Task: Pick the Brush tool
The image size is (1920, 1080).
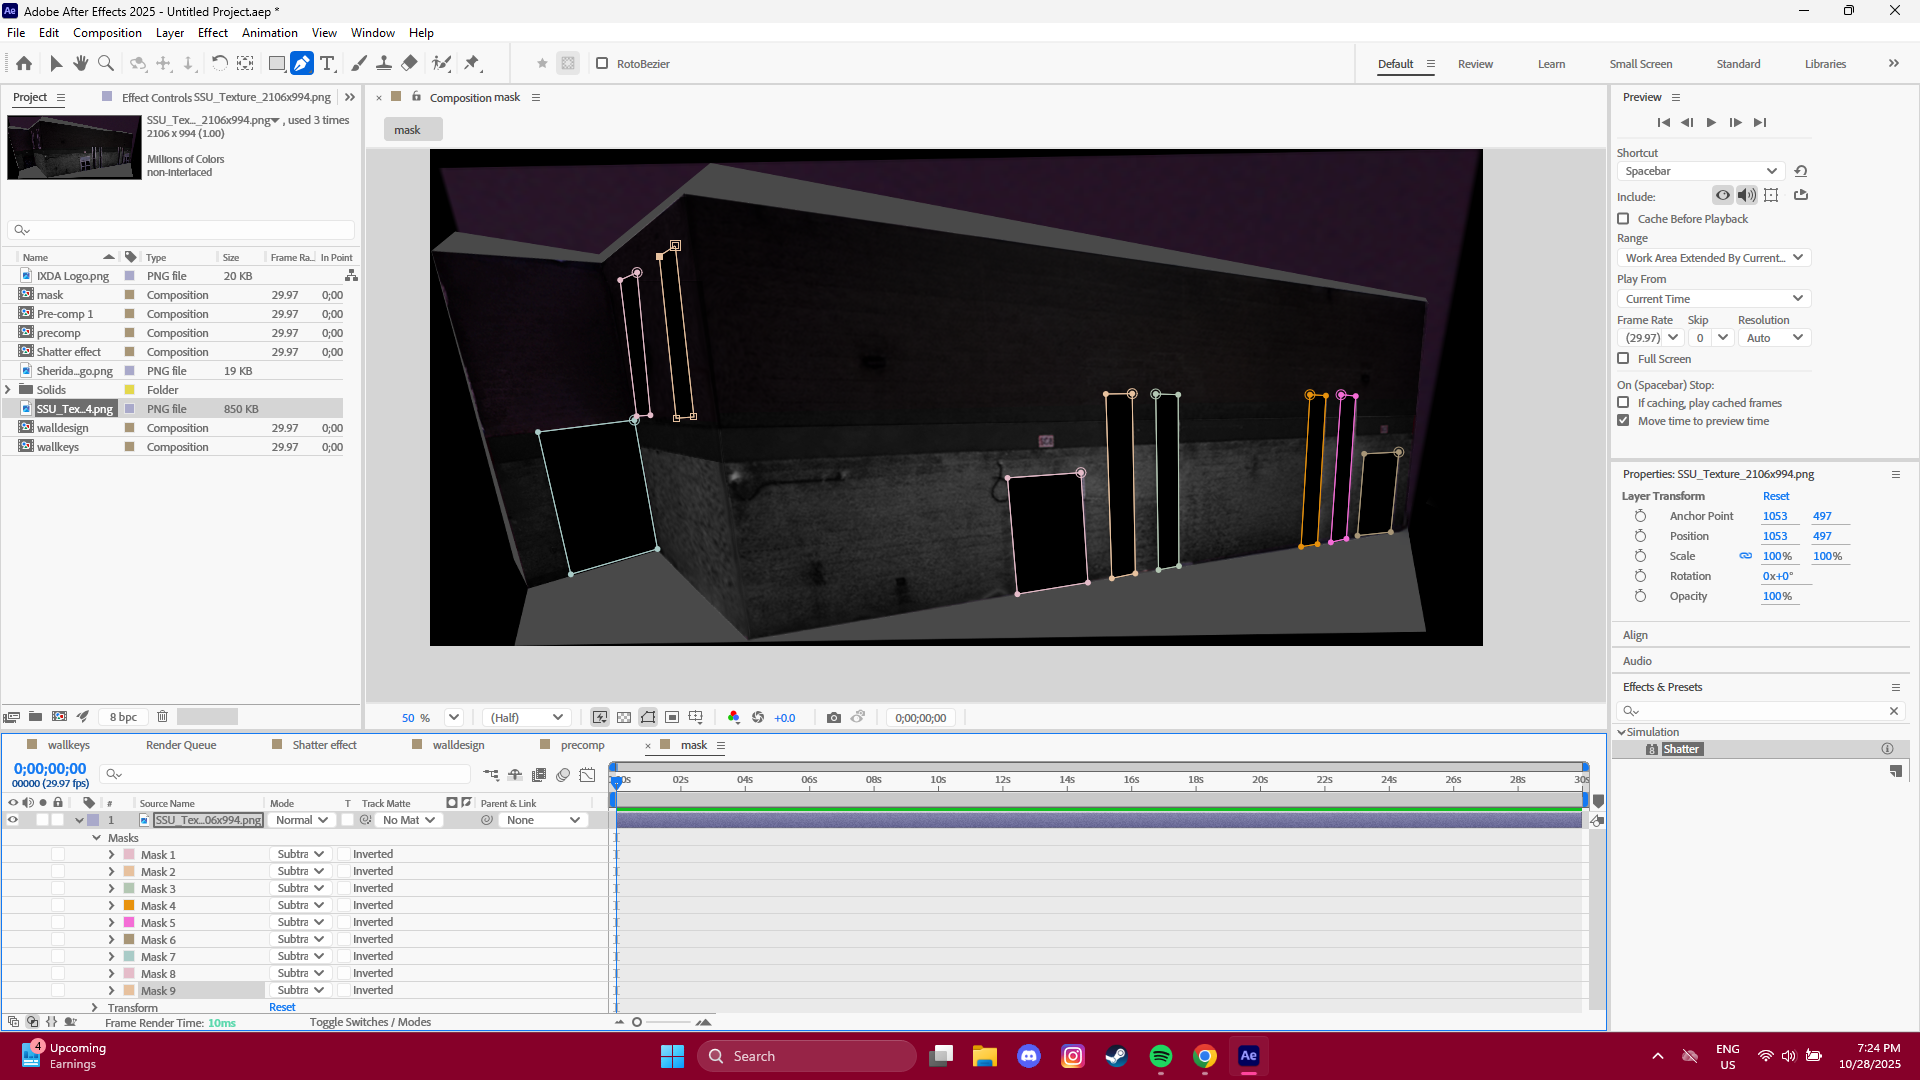Action: point(359,63)
